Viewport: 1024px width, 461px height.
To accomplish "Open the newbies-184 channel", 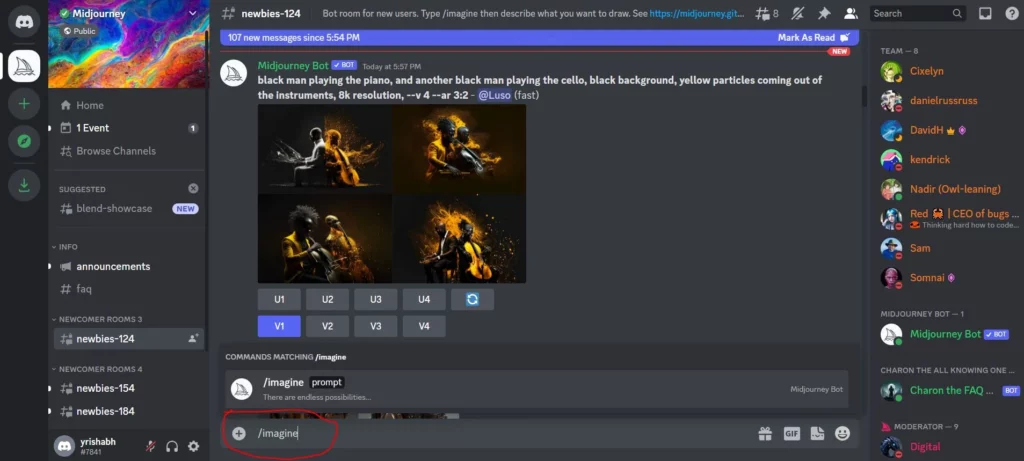I will click(x=128, y=411).
